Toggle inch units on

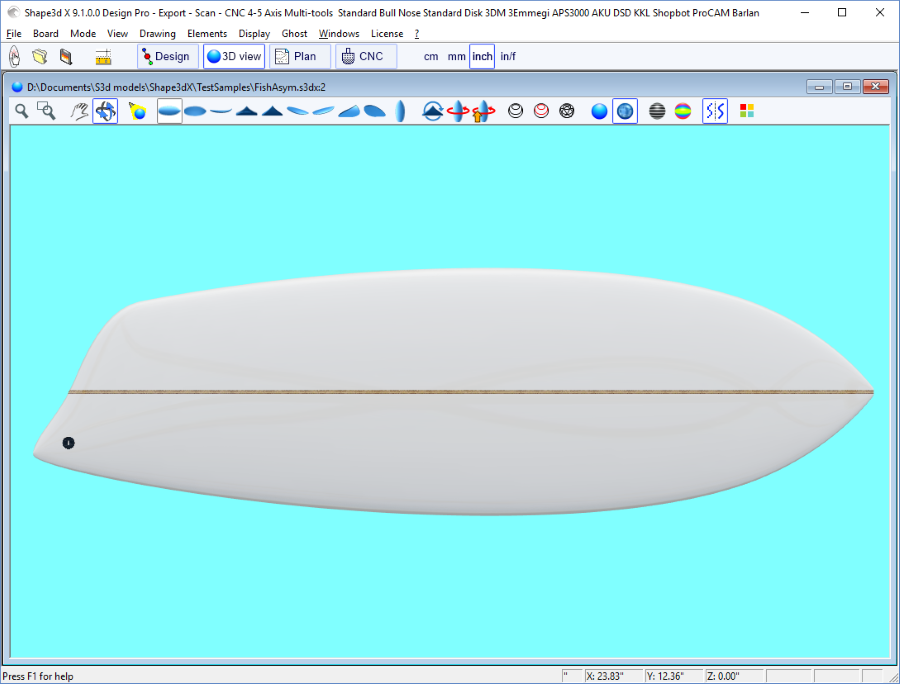click(481, 56)
